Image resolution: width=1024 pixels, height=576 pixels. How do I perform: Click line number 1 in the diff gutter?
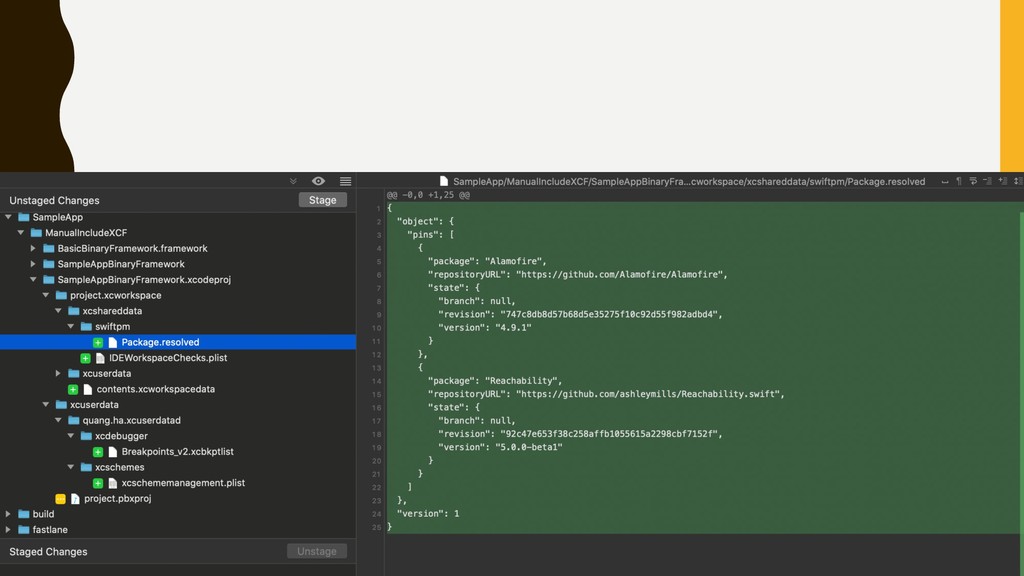(x=378, y=208)
